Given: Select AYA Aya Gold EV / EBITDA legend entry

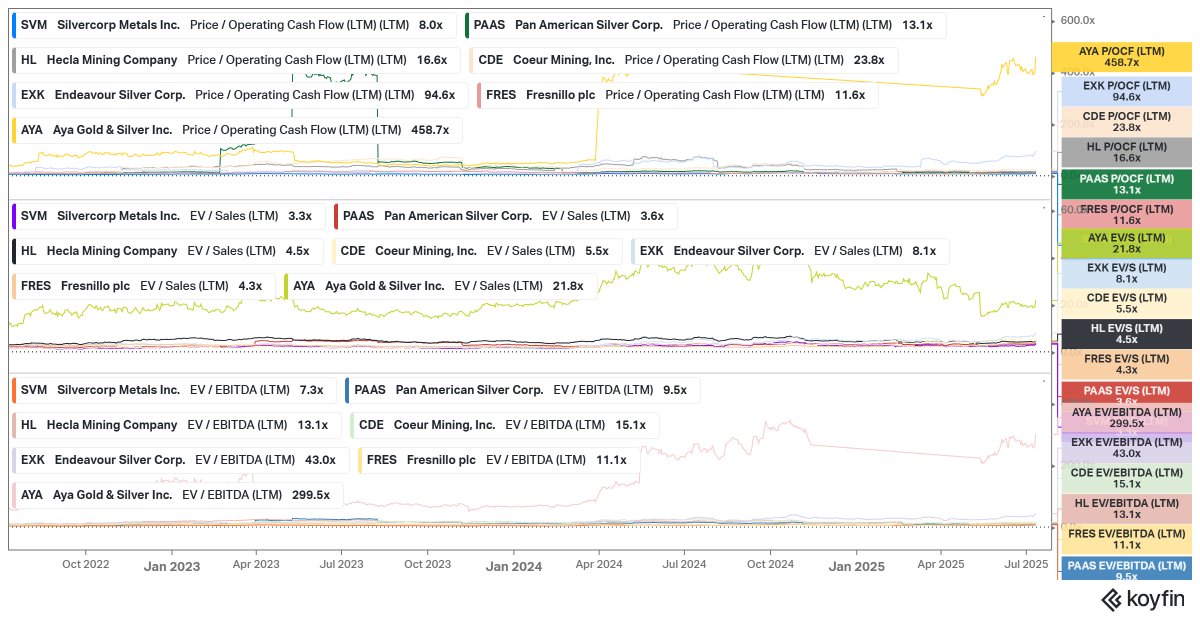Looking at the screenshot, I should pos(176,495).
